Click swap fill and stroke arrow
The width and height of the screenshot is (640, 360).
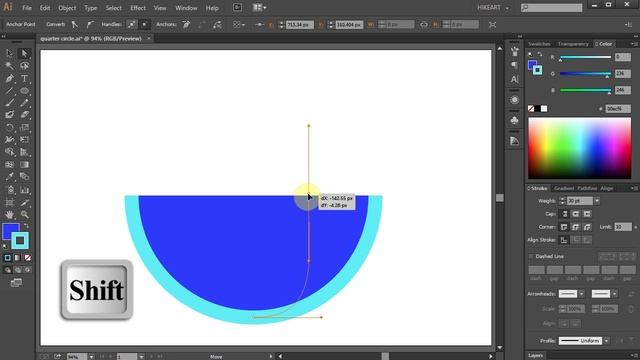[27, 226]
